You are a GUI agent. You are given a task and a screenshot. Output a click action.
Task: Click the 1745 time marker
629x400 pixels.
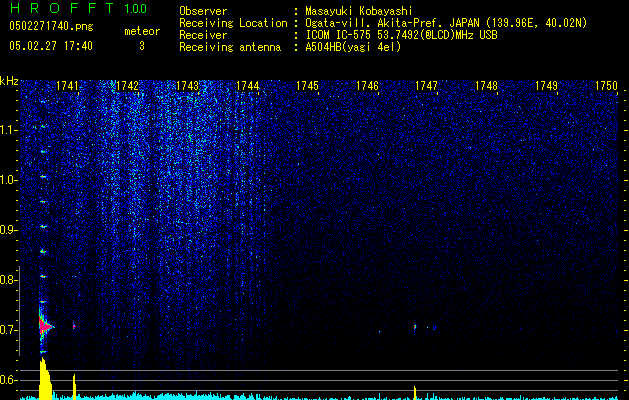pyautogui.click(x=307, y=85)
